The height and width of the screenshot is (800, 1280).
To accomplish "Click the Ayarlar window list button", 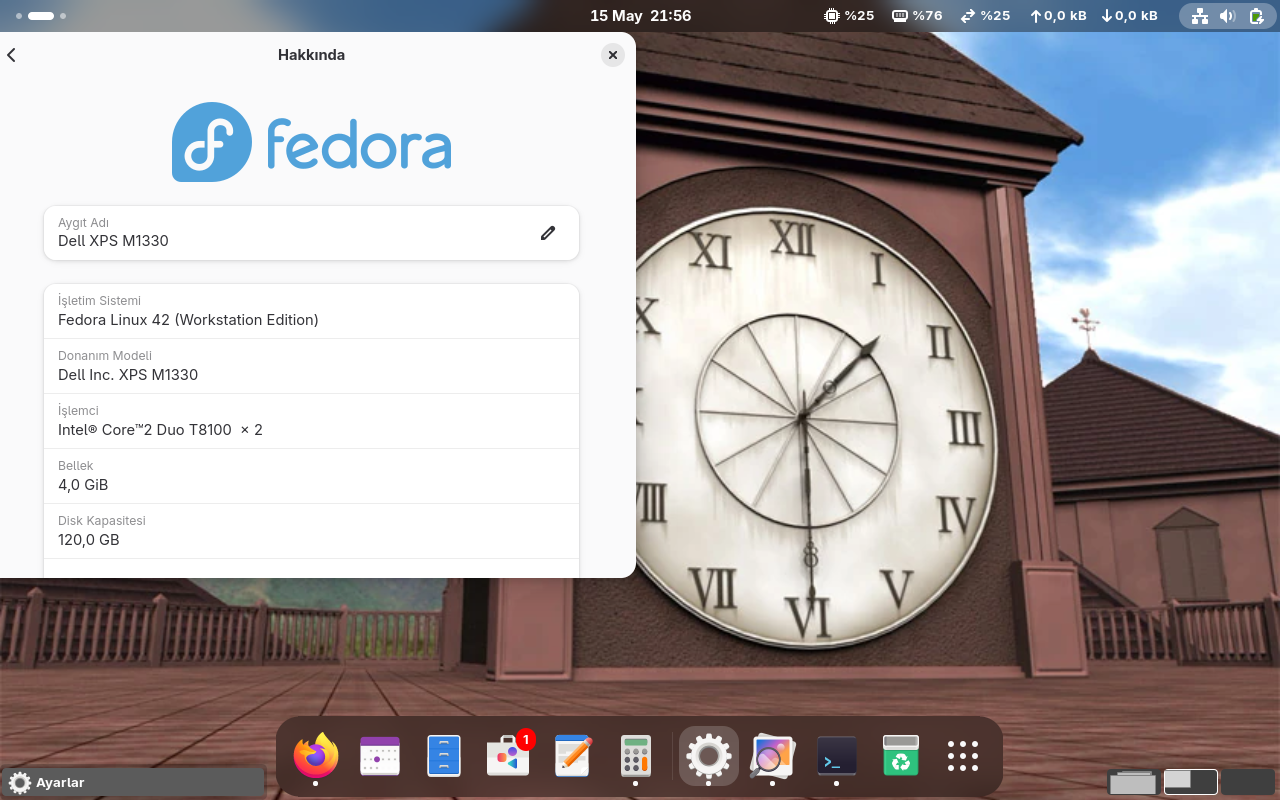I will 133,783.
